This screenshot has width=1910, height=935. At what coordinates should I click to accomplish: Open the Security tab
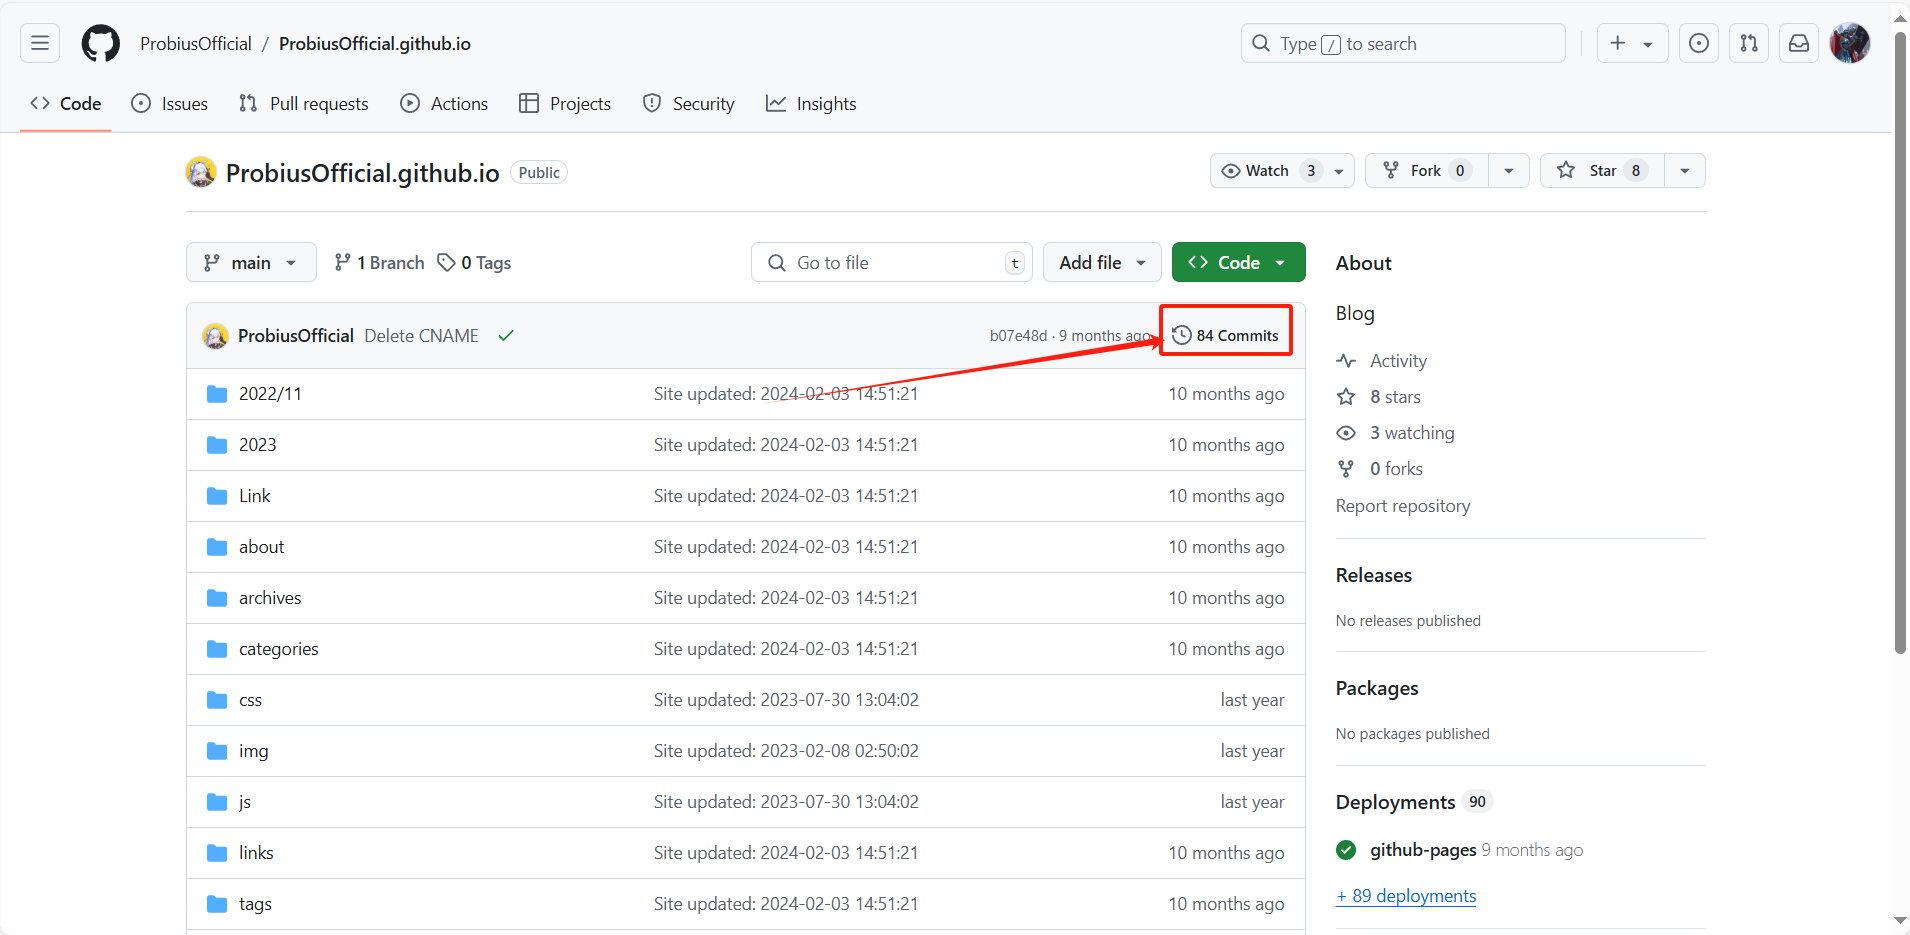(x=688, y=104)
